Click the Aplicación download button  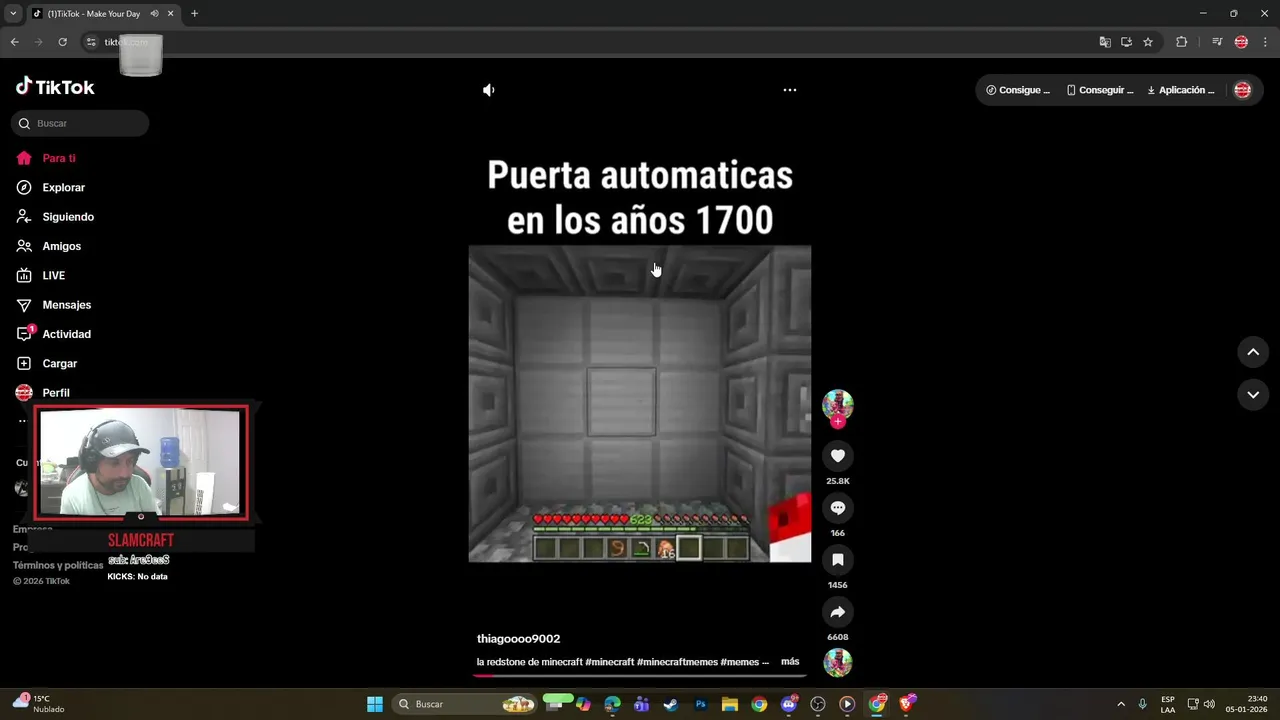click(x=1181, y=90)
